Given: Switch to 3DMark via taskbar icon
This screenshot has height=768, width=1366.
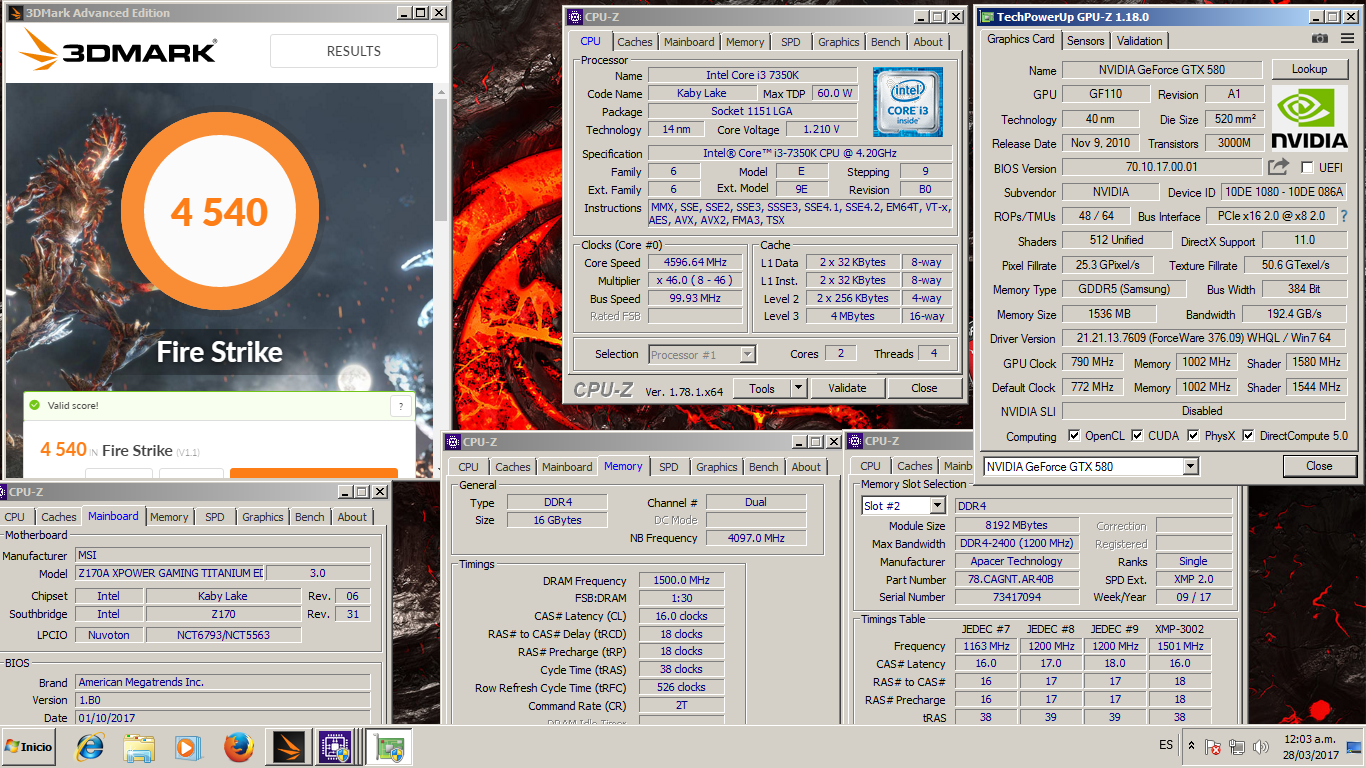Looking at the screenshot, I should 289,747.
